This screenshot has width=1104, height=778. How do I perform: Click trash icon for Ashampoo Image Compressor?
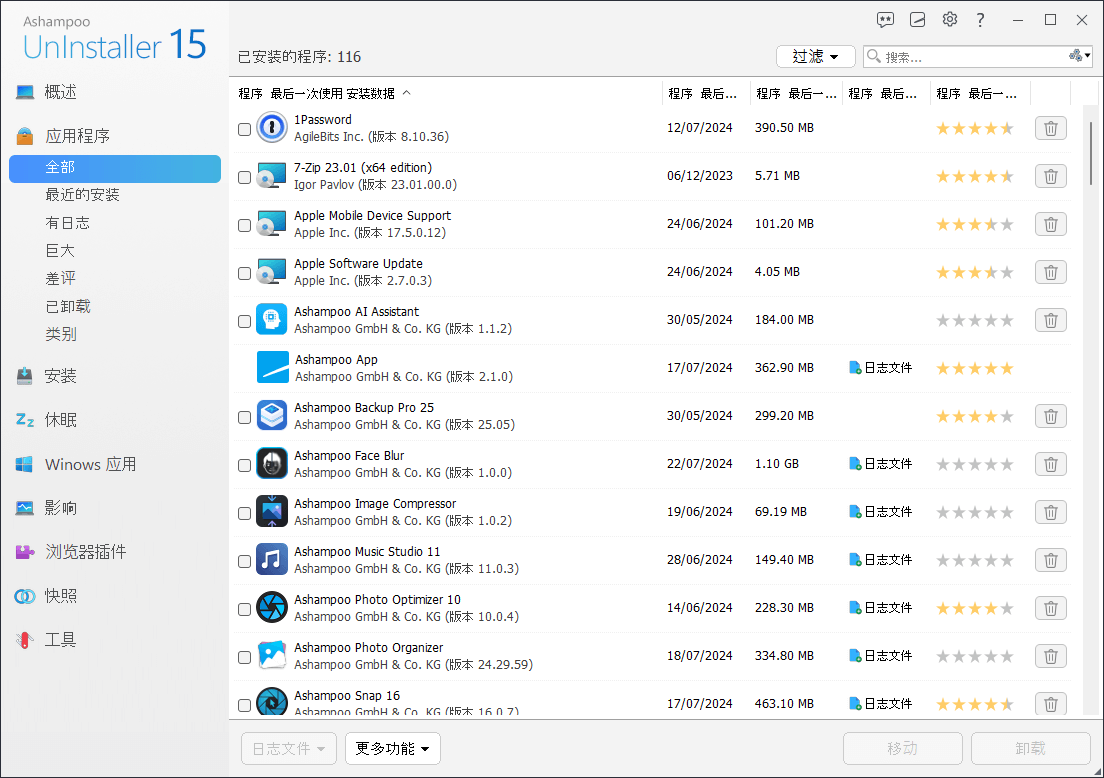click(1050, 512)
